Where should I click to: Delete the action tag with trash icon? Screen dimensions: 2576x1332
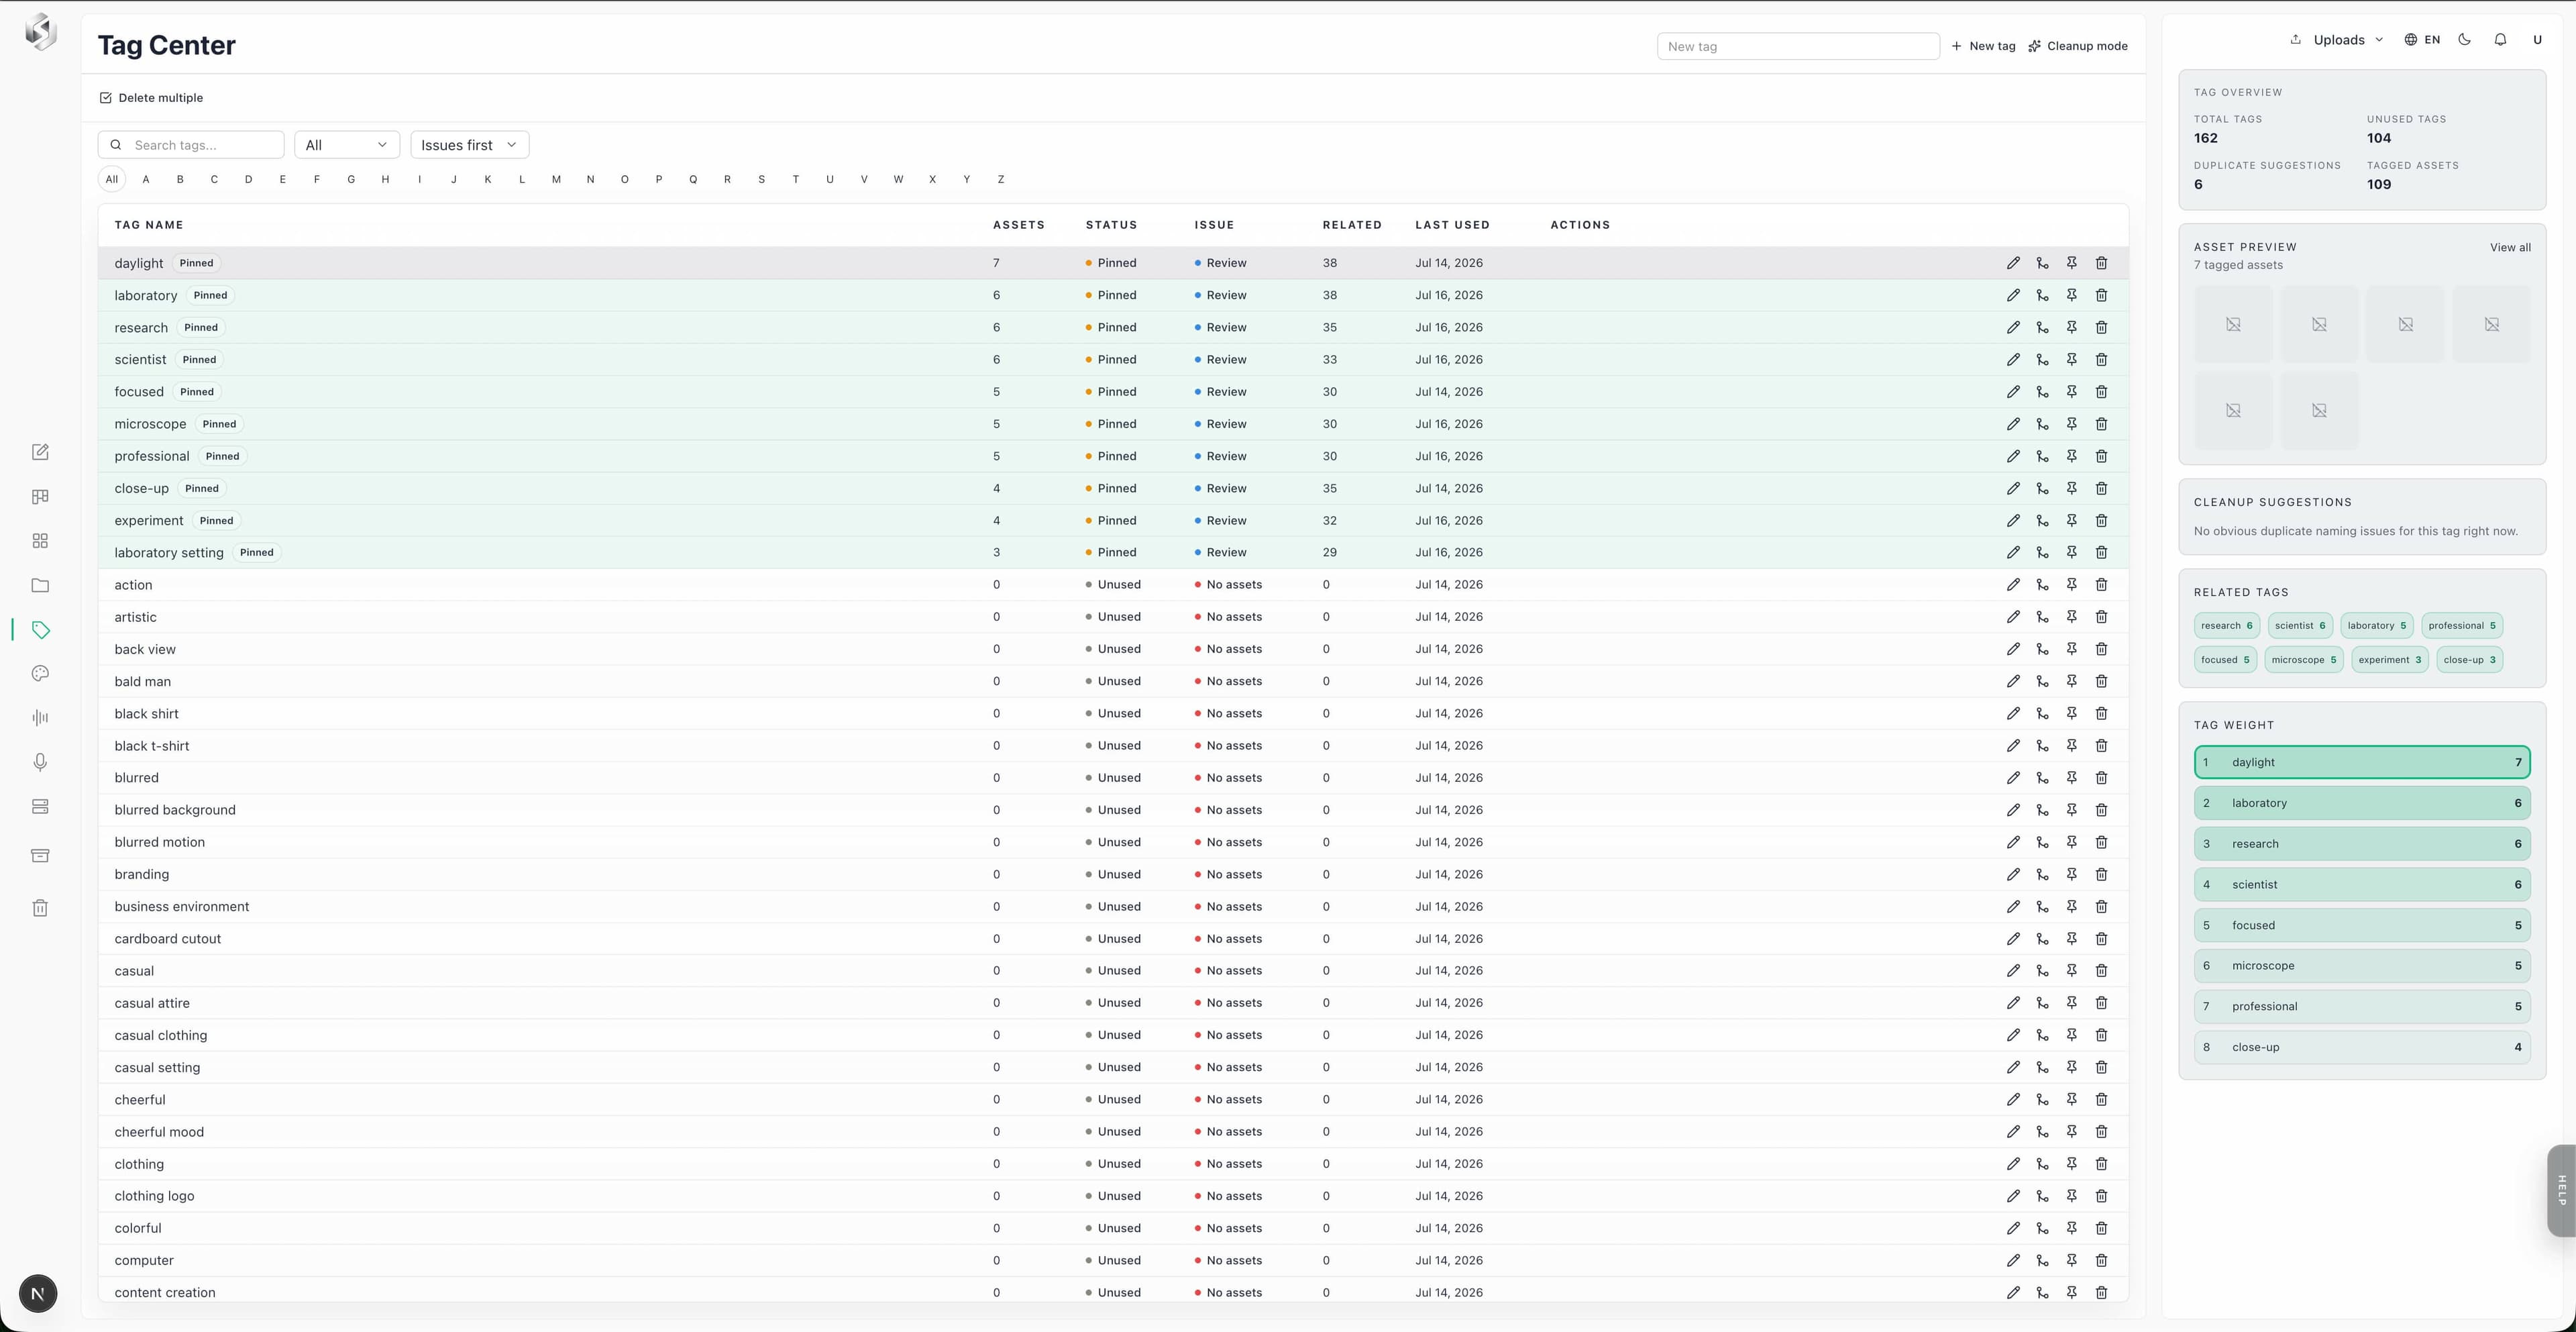2101,585
